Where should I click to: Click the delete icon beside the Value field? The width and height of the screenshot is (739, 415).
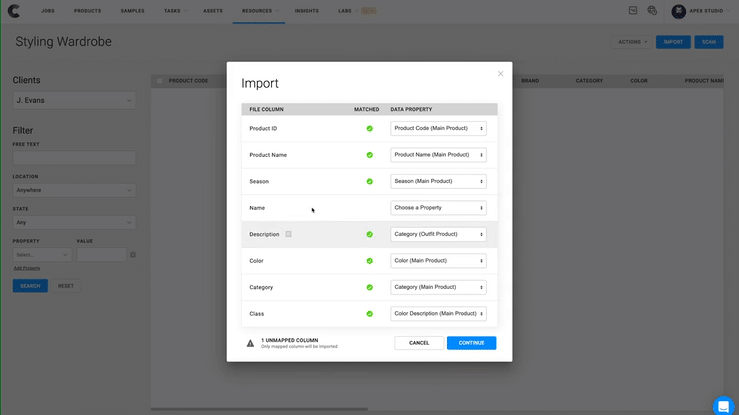pyautogui.click(x=133, y=255)
